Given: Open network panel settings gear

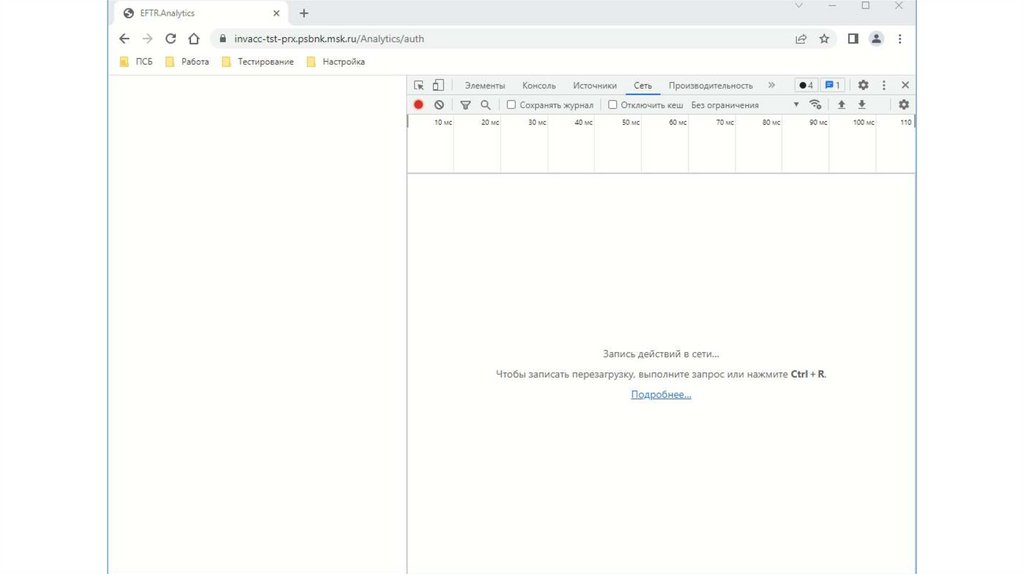Looking at the screenshot, I should point(904,105).
